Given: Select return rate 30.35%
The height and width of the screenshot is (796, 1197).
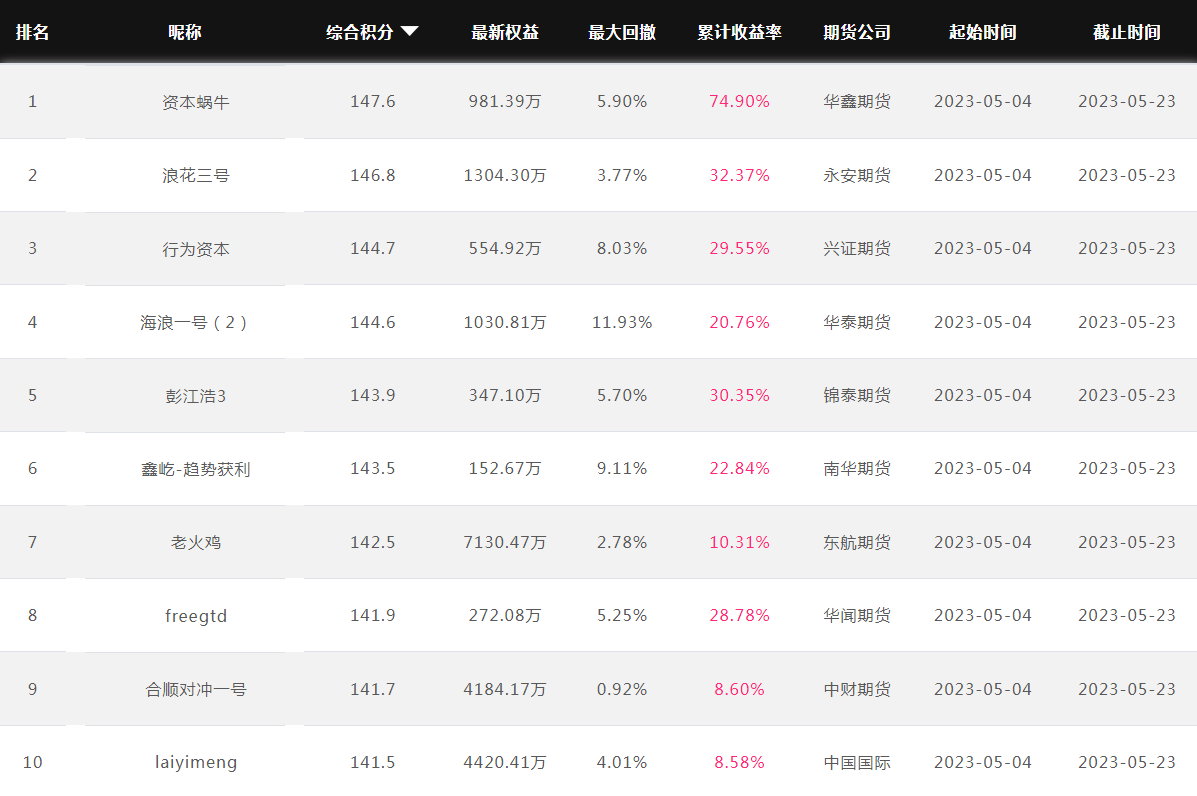Looking at the screenshot, I should pyautogui.click(x=739, y=395).
